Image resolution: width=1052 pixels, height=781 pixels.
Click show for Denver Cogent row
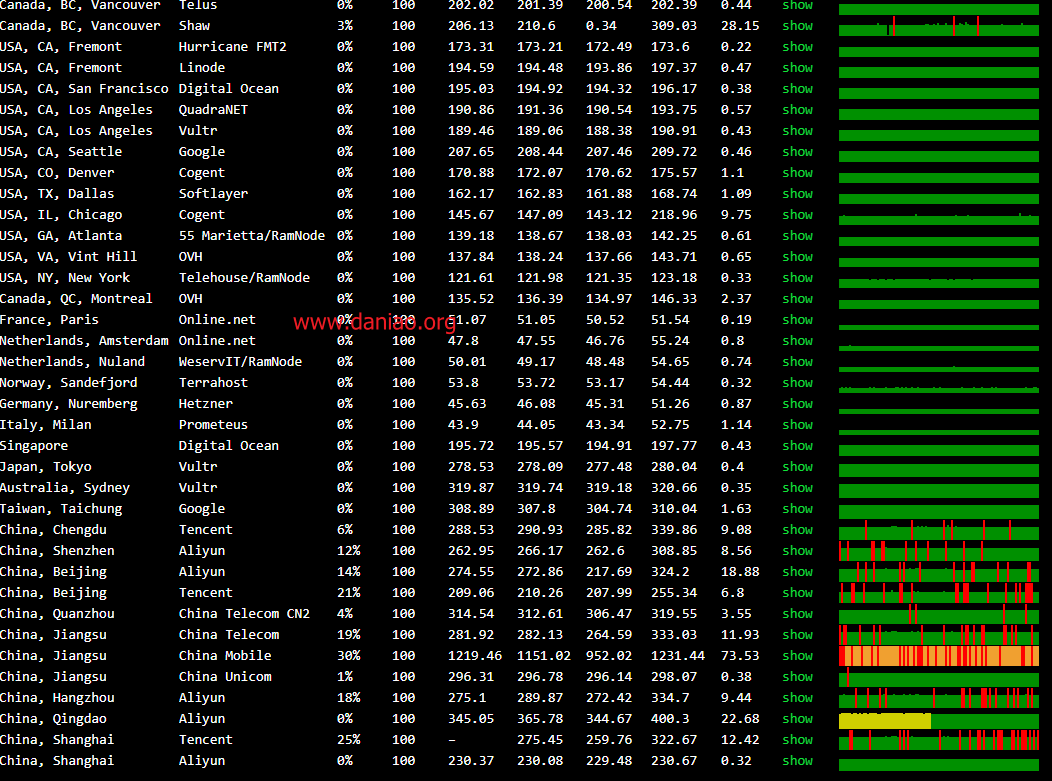pos(797,172)
